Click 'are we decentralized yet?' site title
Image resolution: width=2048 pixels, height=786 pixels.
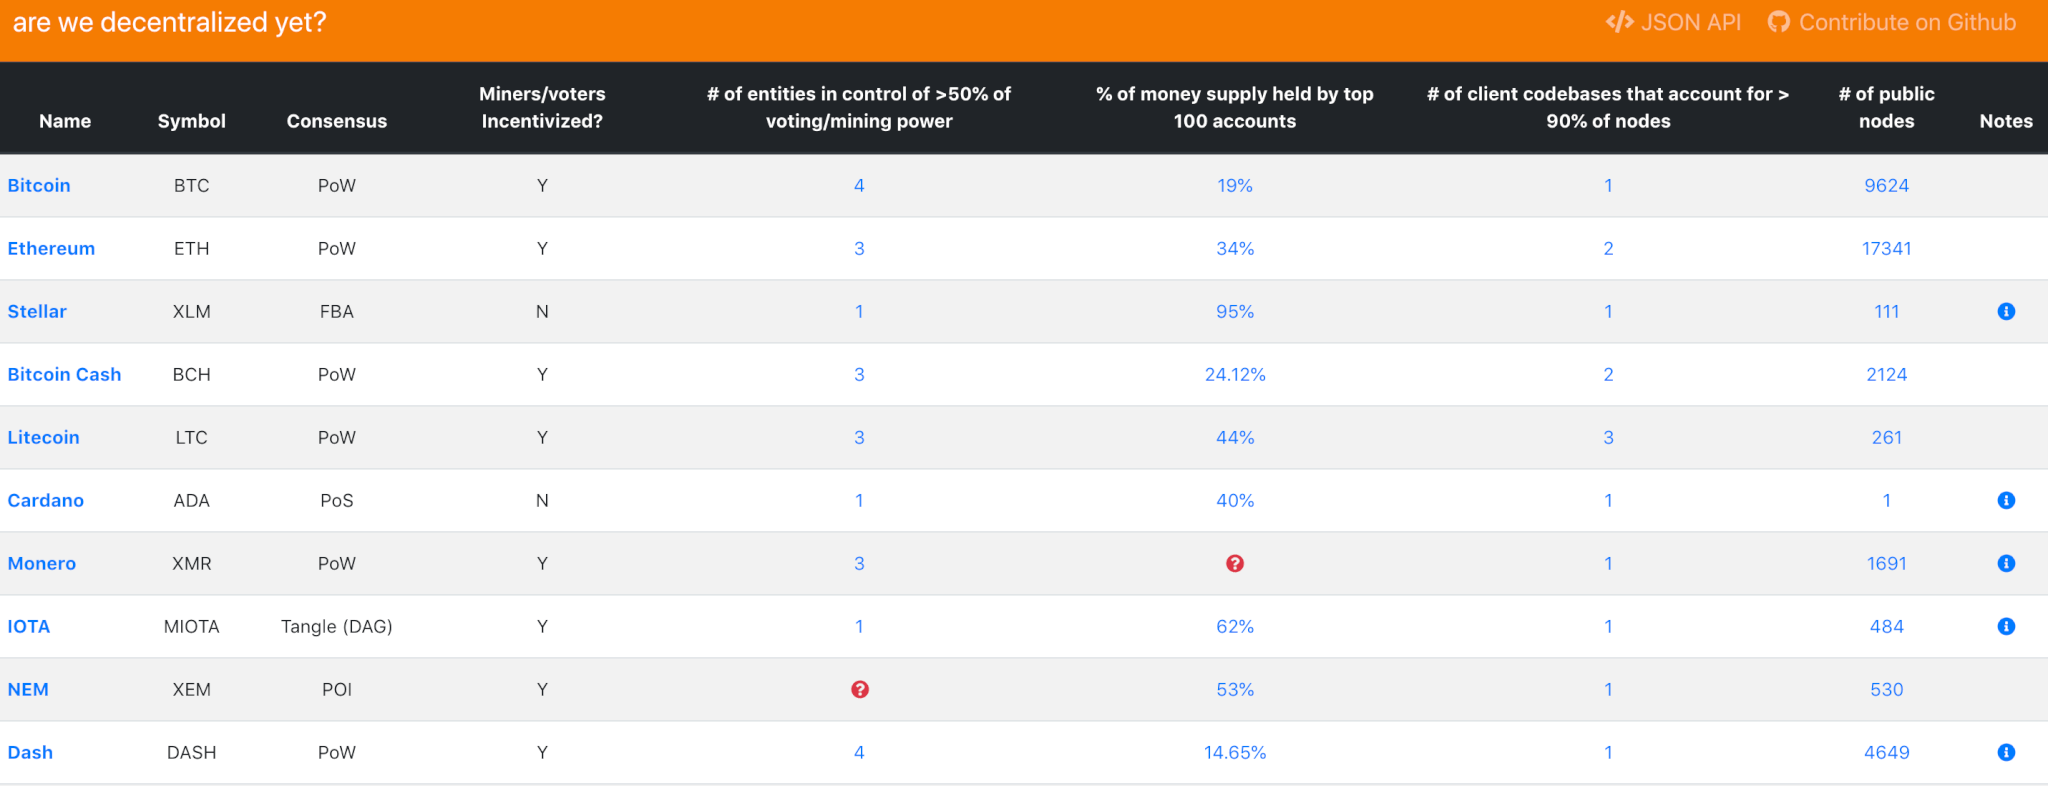click(x=169, y=22)
